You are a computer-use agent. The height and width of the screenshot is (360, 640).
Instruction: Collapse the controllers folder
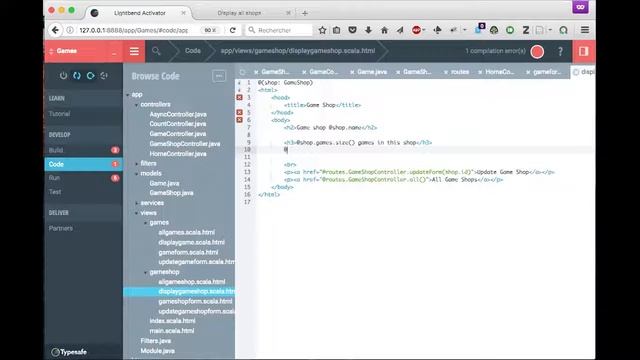[137, 105]
